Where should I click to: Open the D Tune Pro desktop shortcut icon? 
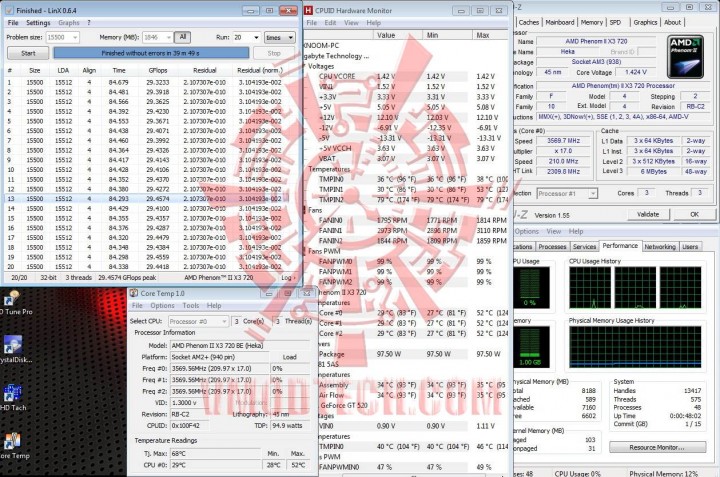pos(11,298)
